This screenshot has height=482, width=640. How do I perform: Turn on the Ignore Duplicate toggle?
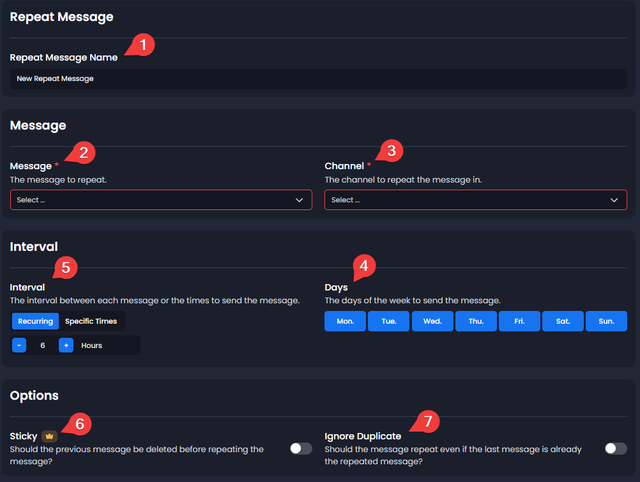(616, 449)
